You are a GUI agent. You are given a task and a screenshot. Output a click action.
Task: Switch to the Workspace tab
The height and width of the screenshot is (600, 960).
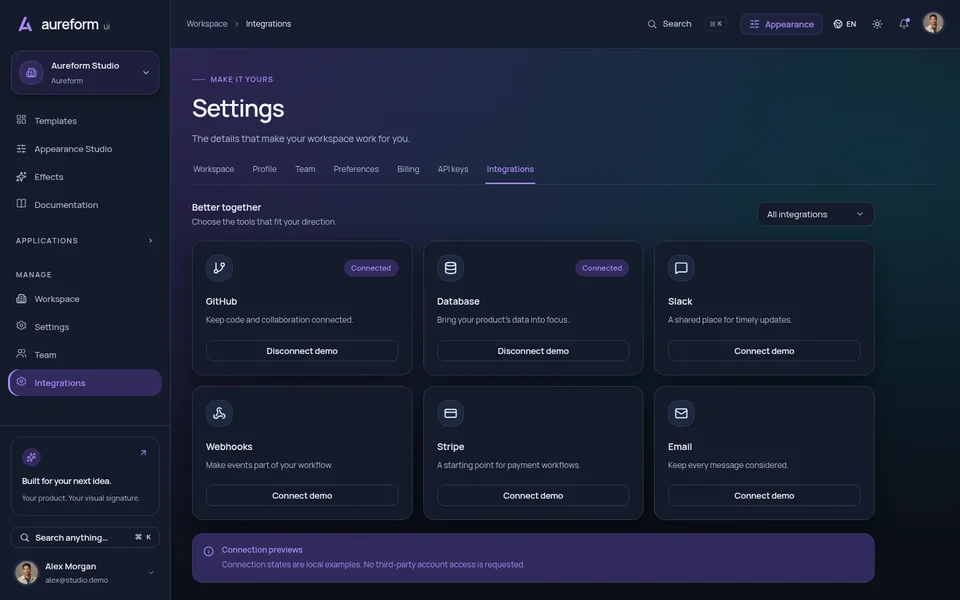214,169
